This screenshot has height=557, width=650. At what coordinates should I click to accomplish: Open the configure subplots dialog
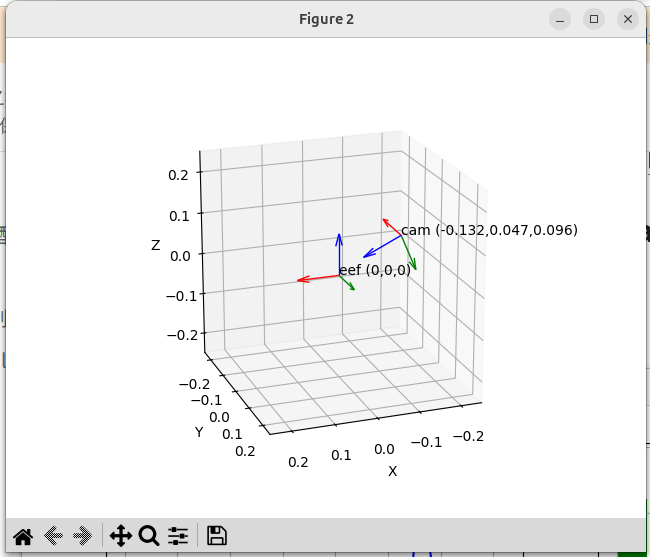pos(178,536)
